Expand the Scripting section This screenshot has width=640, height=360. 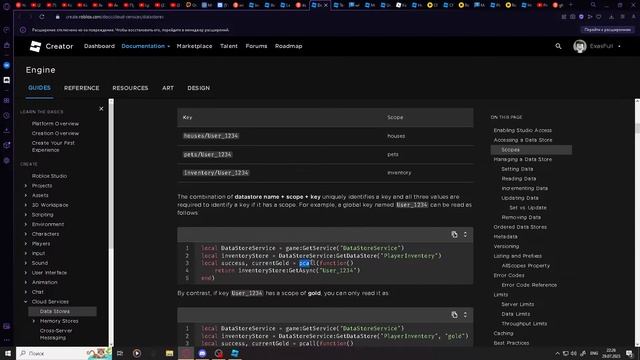tap(26, 215)
